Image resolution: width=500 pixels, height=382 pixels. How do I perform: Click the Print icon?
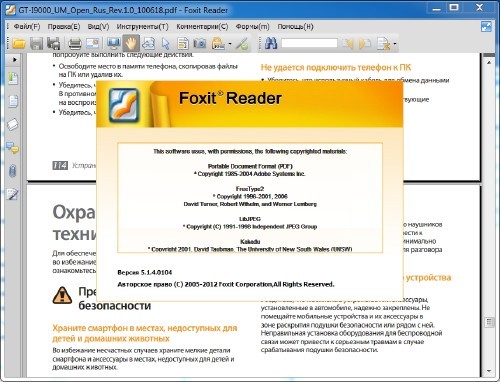pos(75,44)
